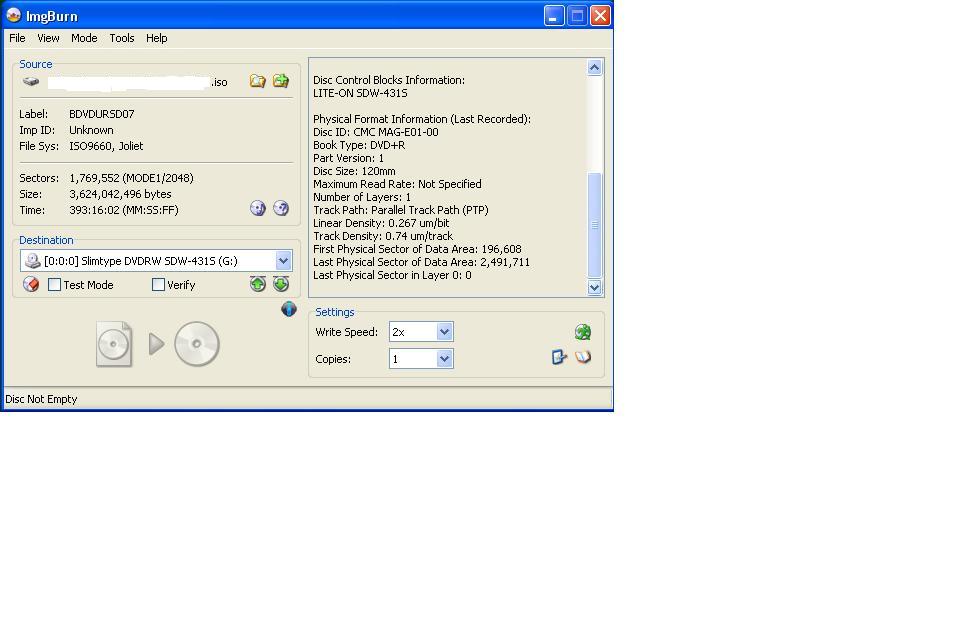962x635 pixels.
Task: Click the 'Book Type: DVD+R' line
Action: coord(359,145)
